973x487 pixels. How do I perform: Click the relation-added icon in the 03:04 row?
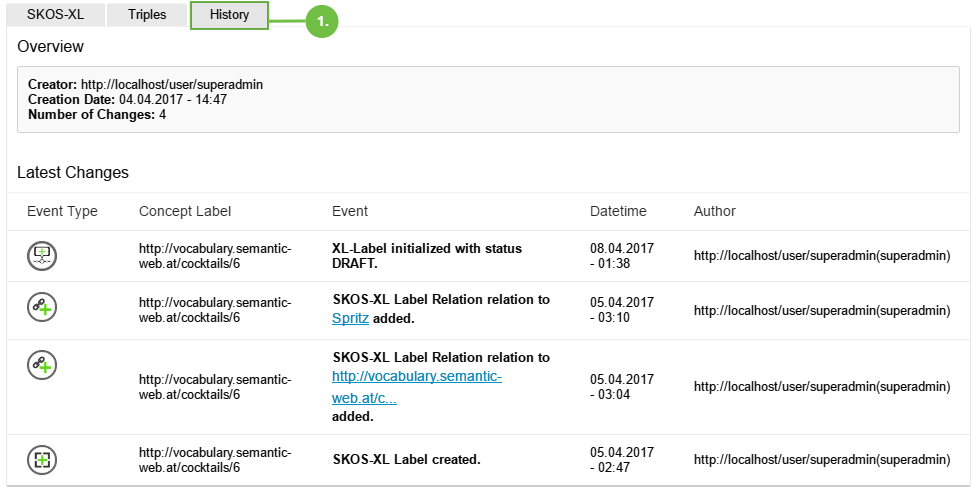click(42, 366)
